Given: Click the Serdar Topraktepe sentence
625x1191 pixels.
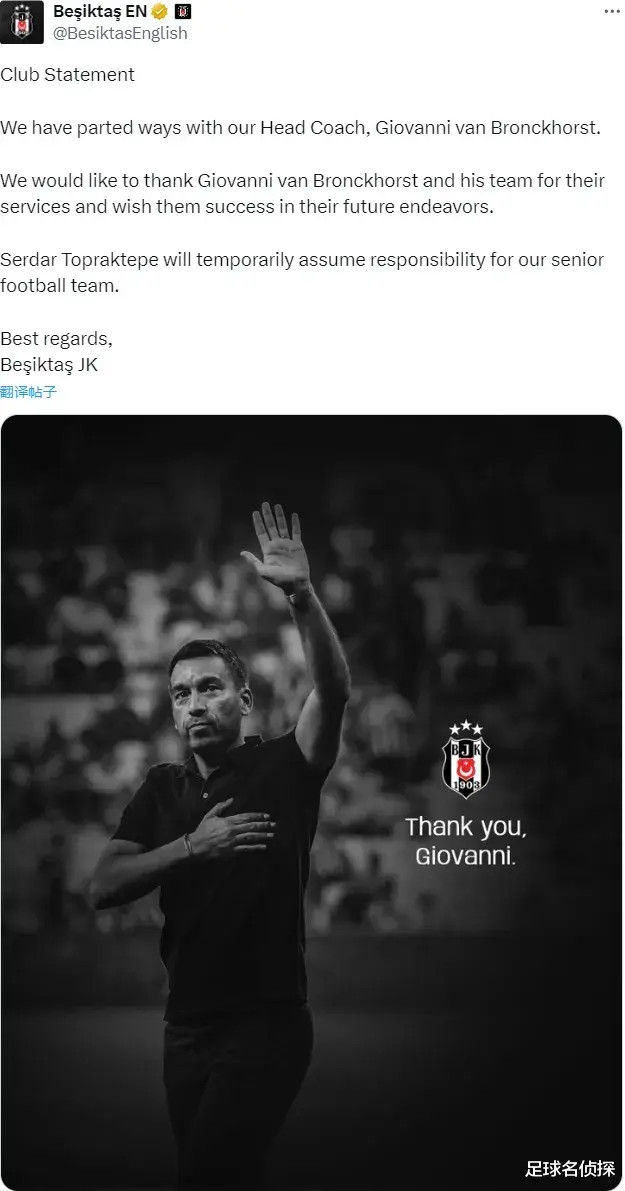Looking at the screenshot, I should [302, 273].
